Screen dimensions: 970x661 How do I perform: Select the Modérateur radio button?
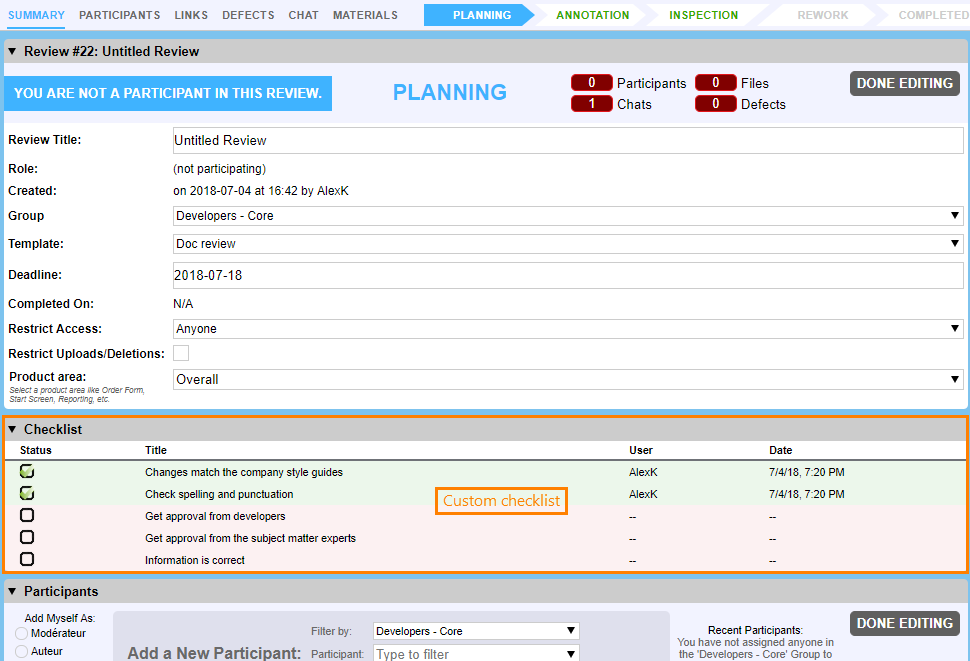coord(21,633)
